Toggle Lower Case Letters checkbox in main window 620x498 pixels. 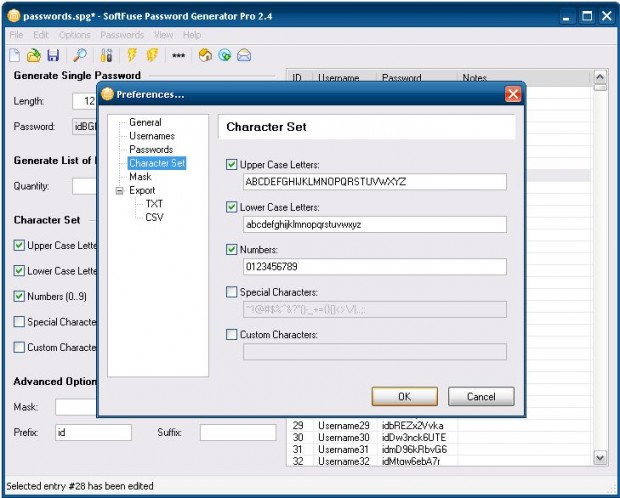(x=19, y=271)
